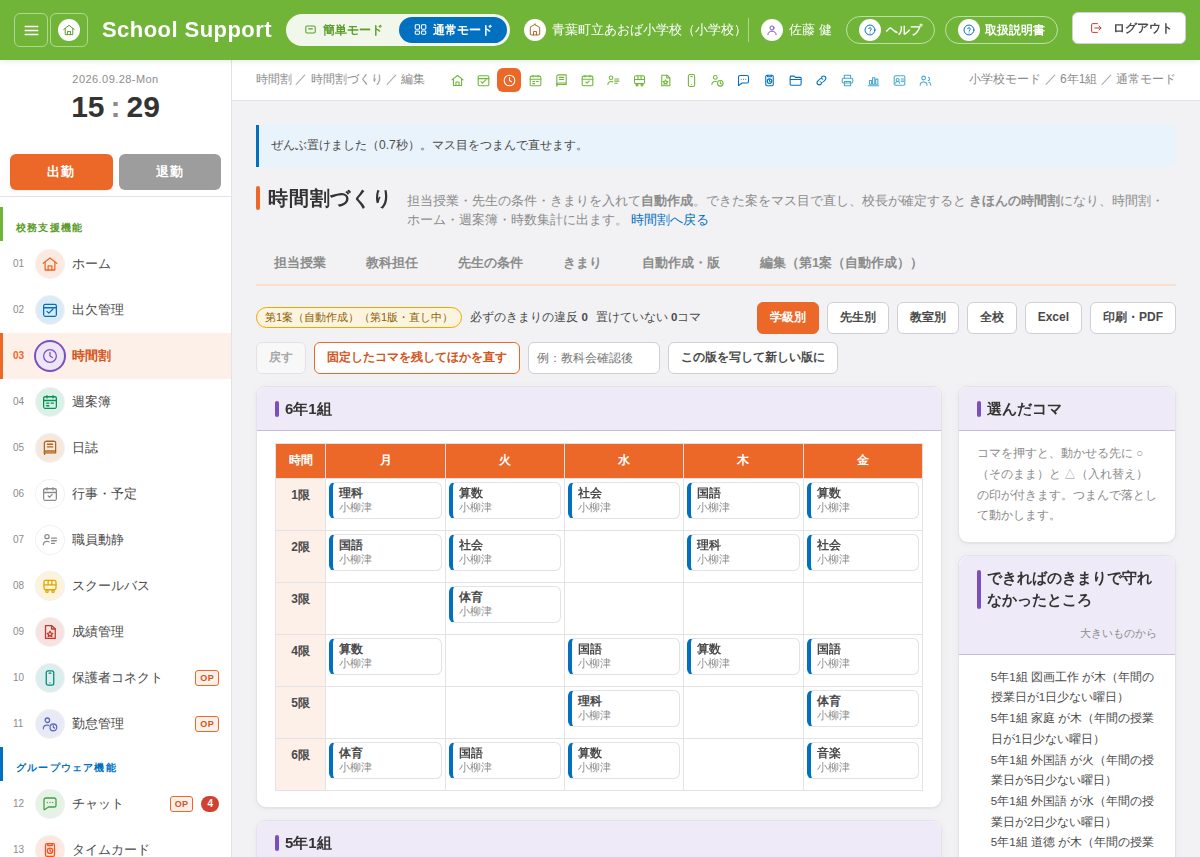Click the smartphone parent-connect shortcut icon
This screenshot has width=1200, height=857.
691,80
